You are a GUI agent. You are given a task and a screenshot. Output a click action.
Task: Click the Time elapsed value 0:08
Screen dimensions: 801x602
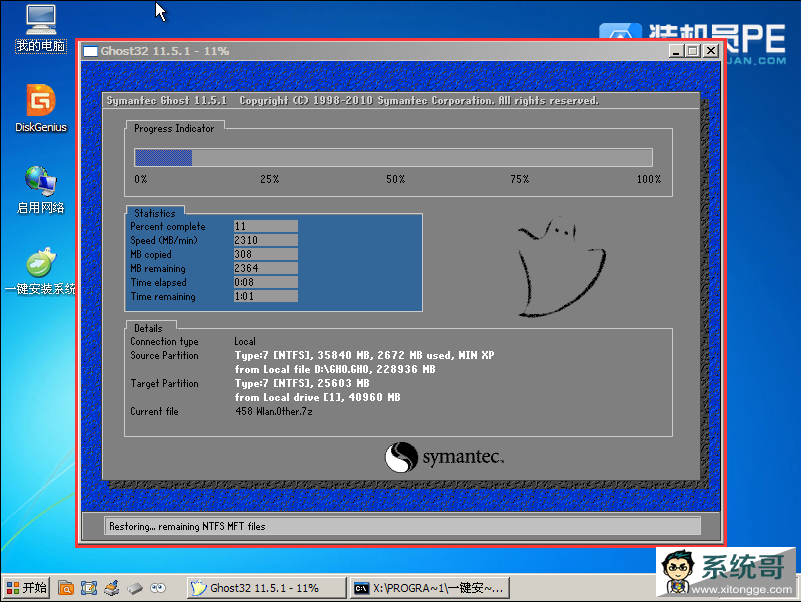266,282
